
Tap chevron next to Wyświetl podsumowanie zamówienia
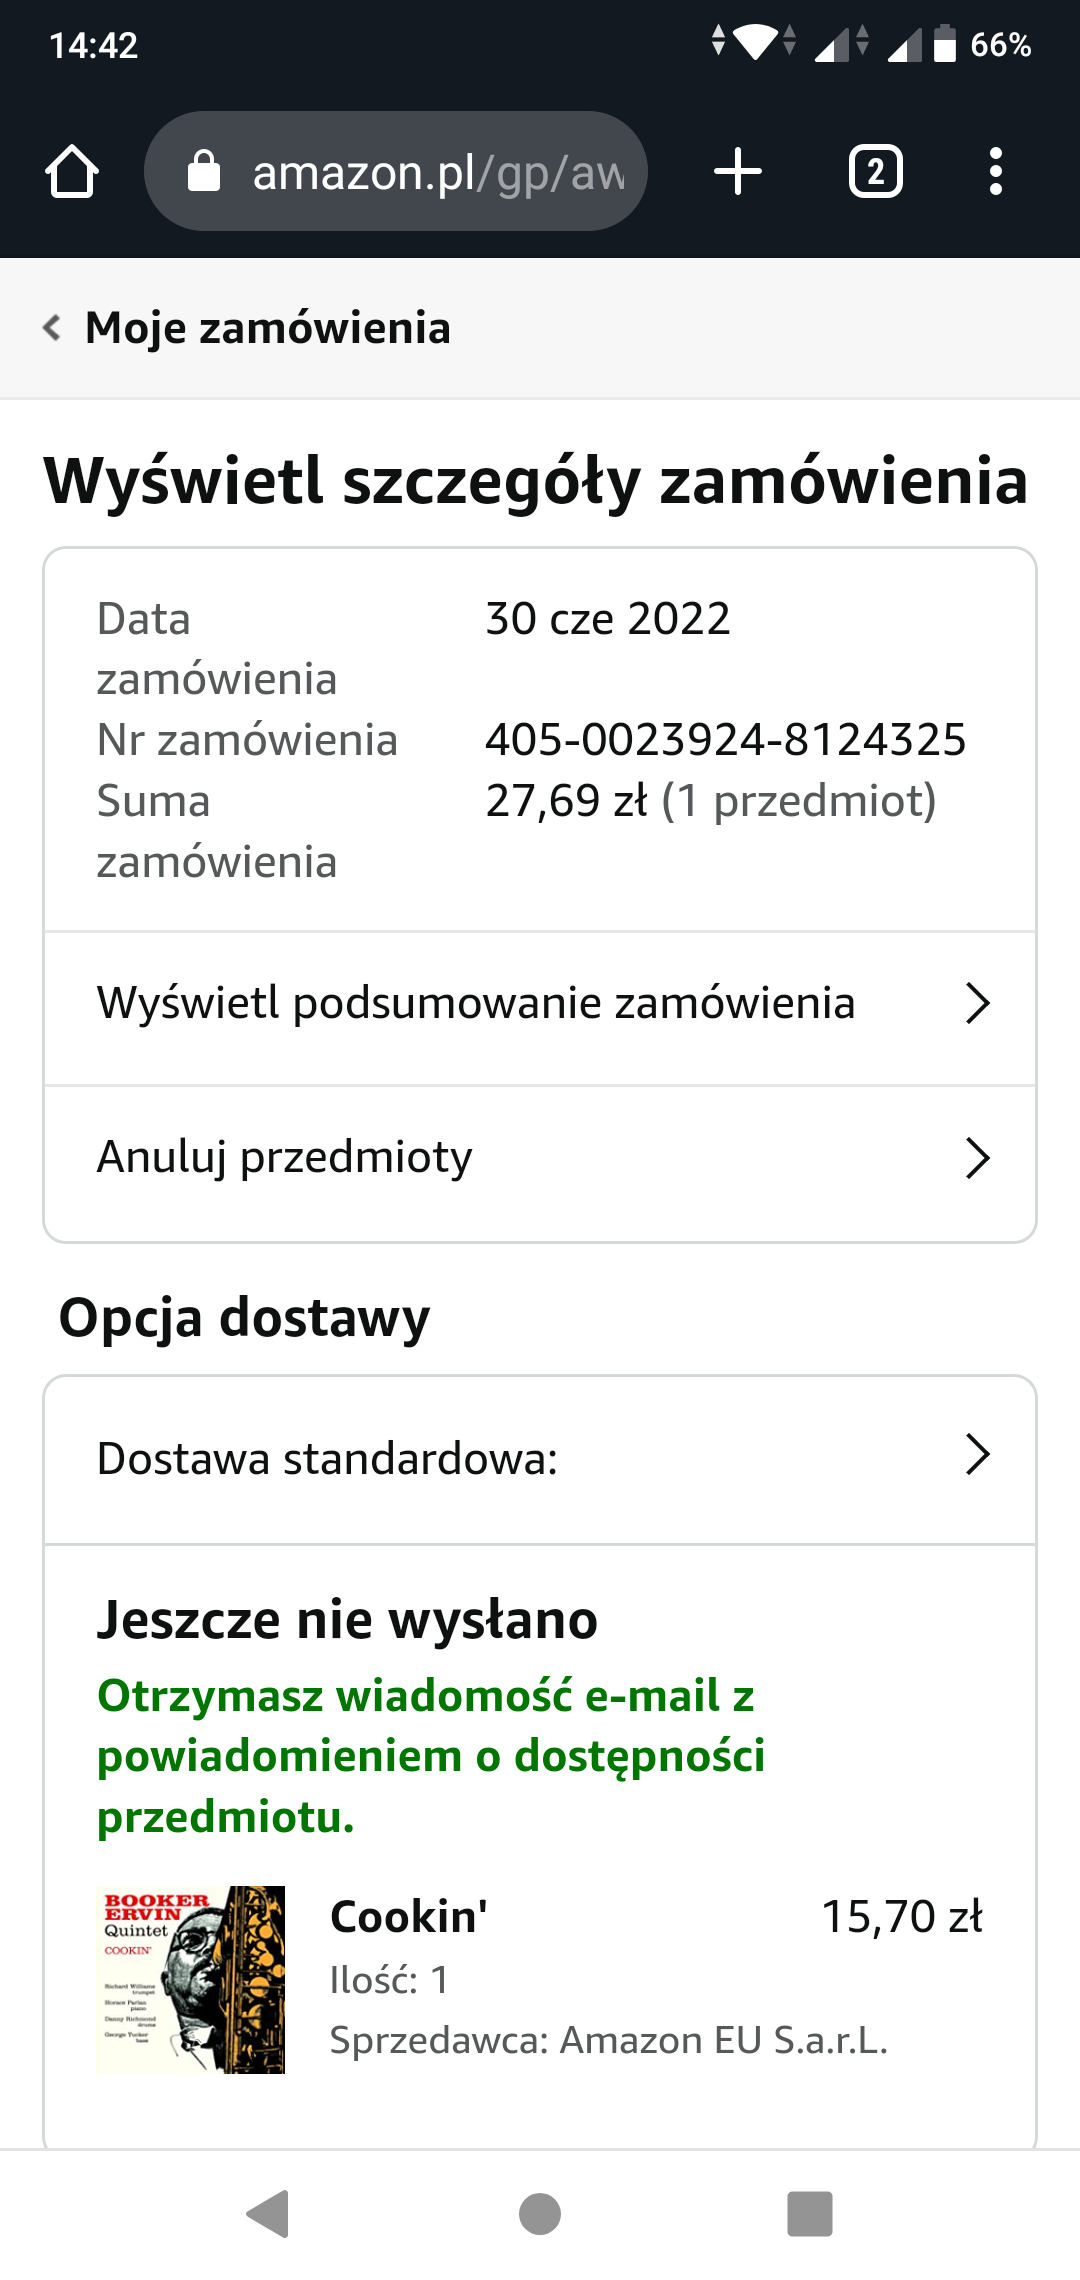[977, 1003]
